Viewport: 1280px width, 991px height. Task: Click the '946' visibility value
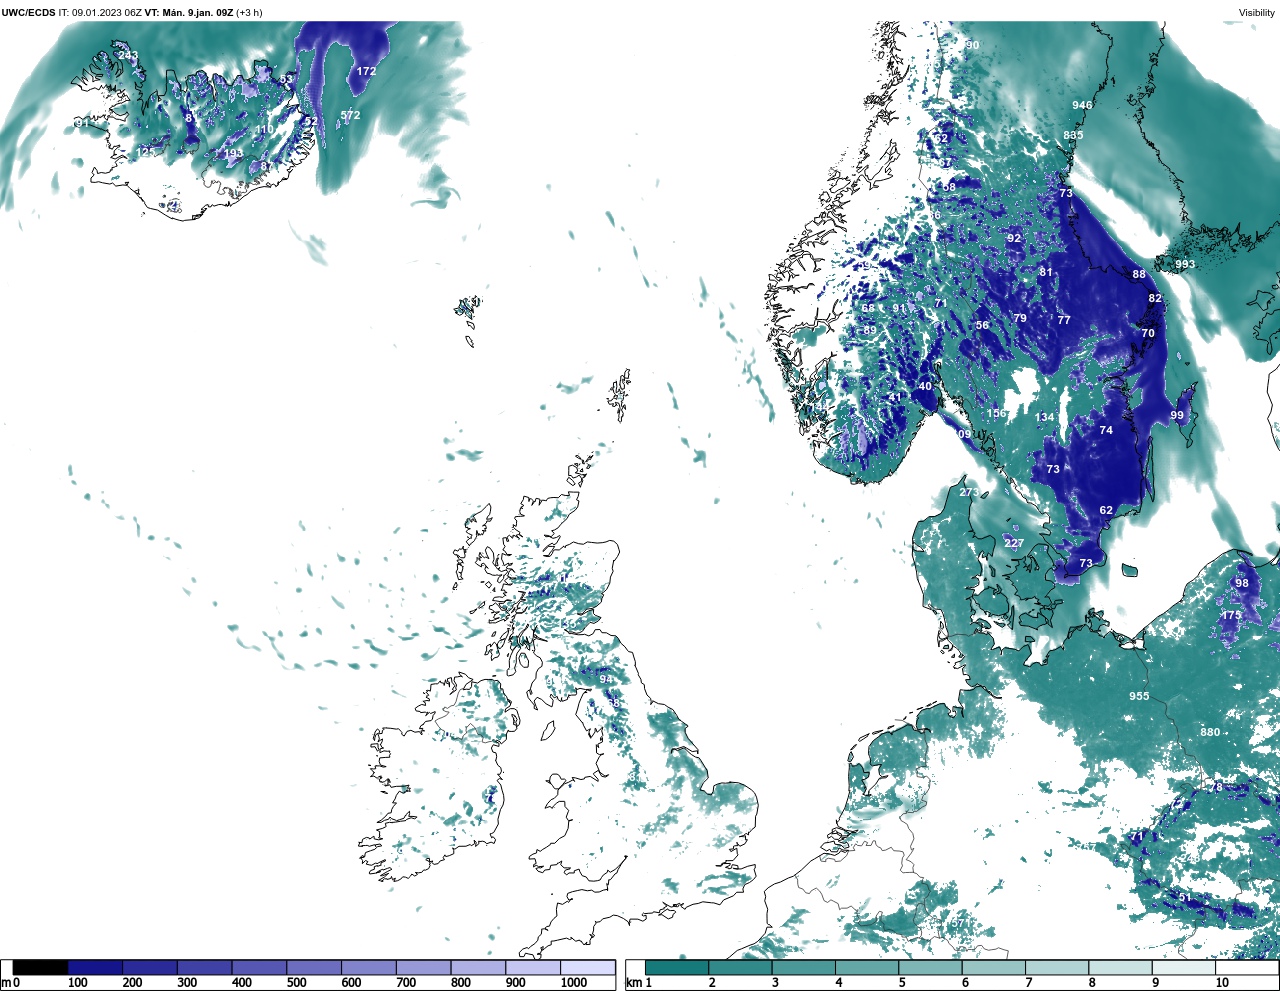coord(1082,105)
